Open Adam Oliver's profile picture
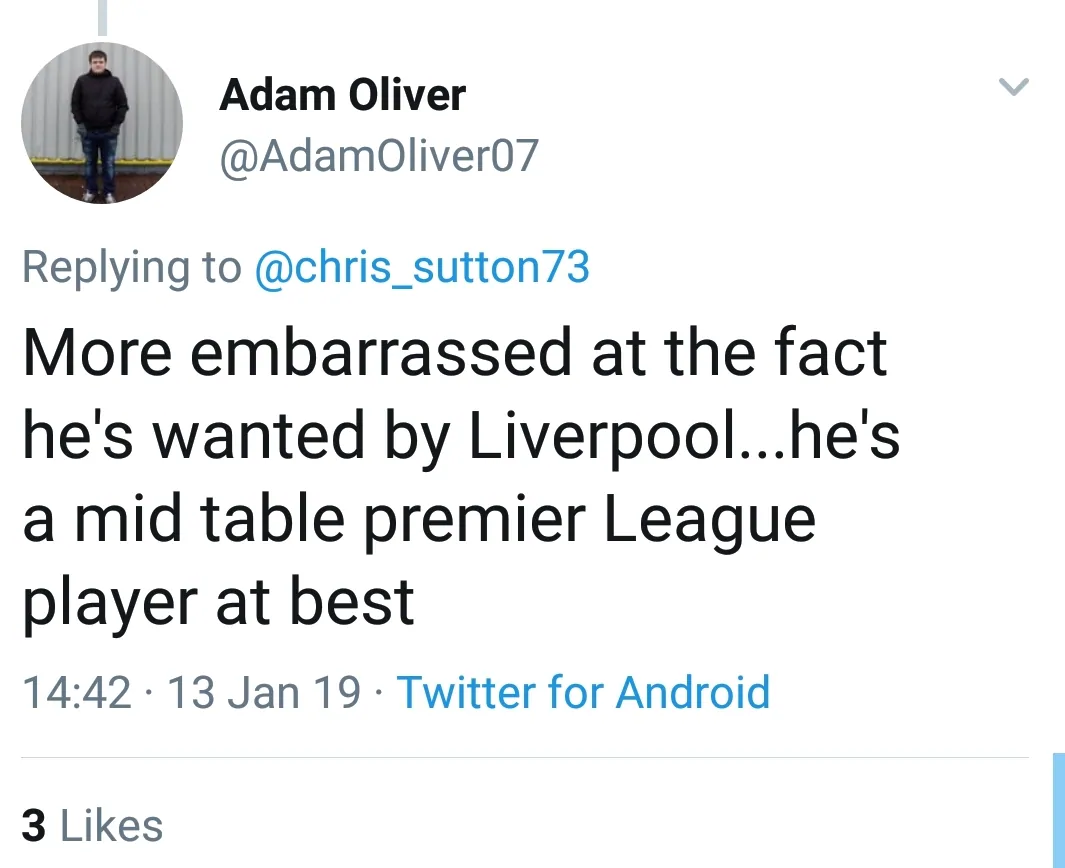 (102, 124)
